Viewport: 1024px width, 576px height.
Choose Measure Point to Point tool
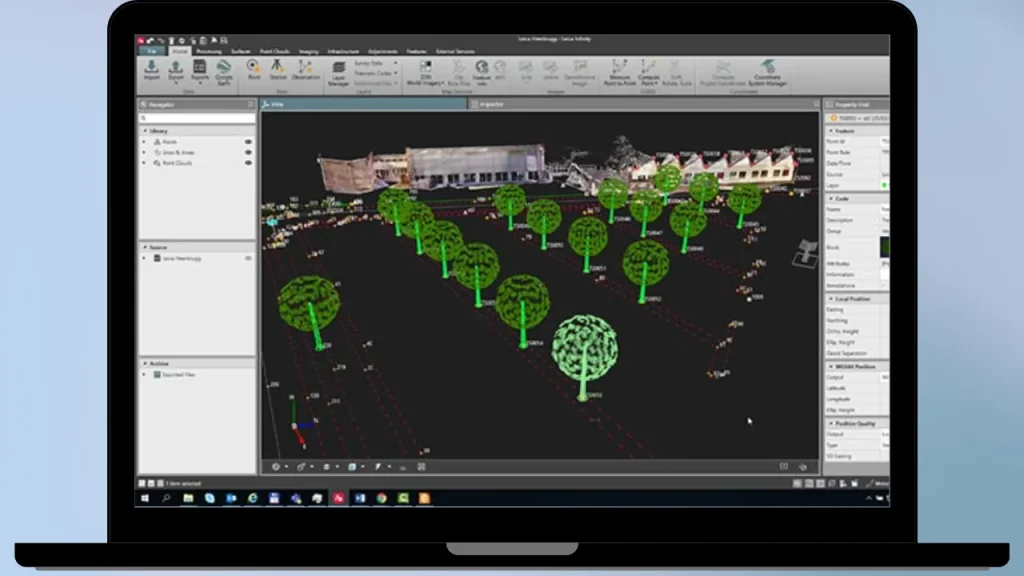[619, 73]
